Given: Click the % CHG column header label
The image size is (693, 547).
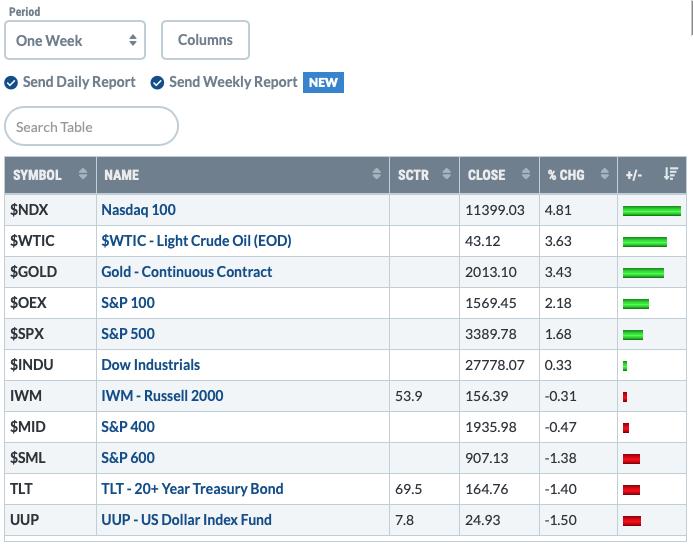Looking at the screenshot, I should click(x=566, y=175).
